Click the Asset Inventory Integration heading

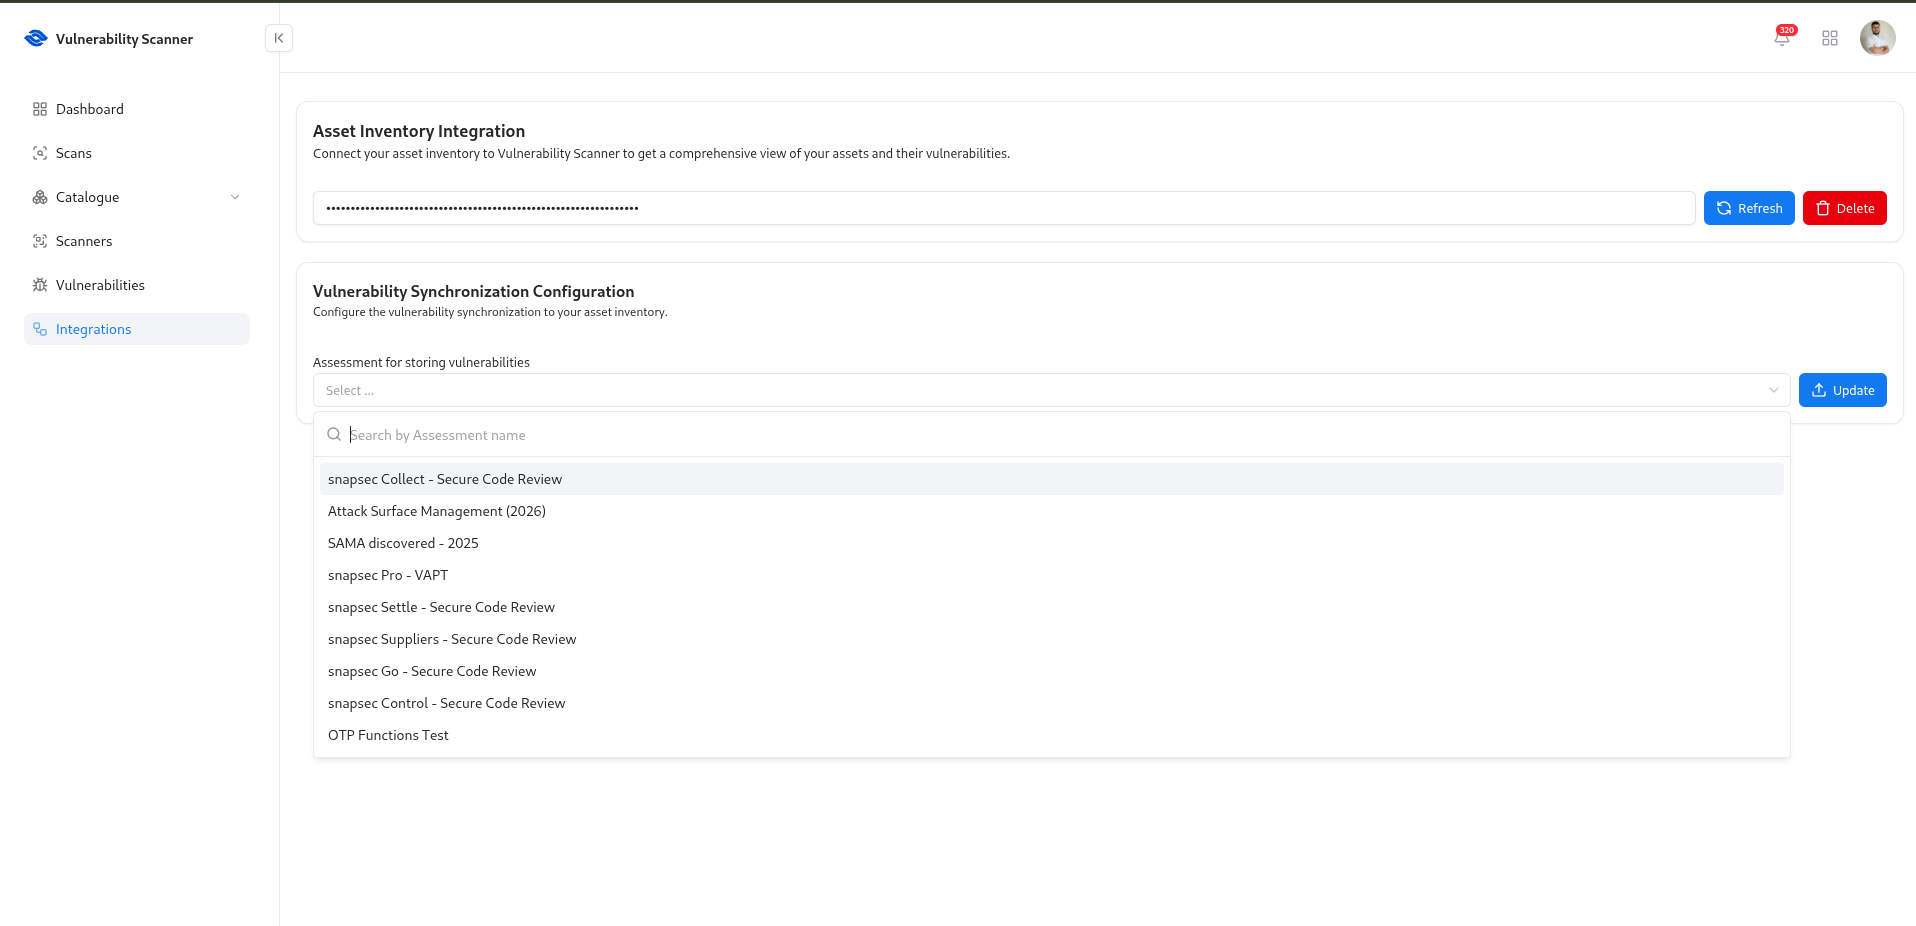[x=419, y=131]
